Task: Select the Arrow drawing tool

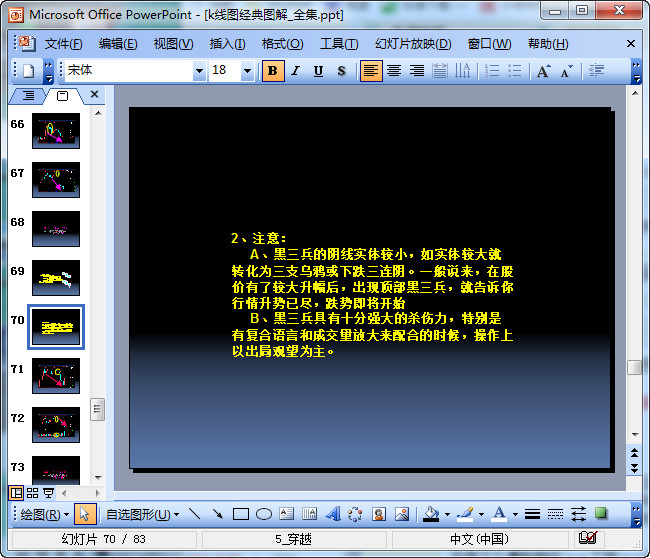Action: point(217,514)
